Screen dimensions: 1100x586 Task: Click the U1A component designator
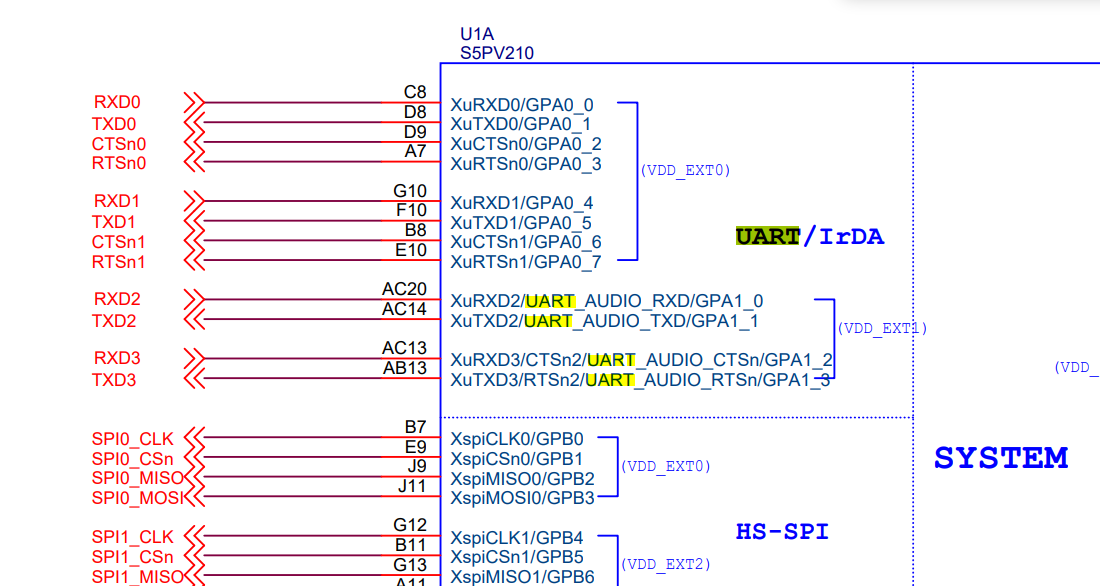point(476,34)
